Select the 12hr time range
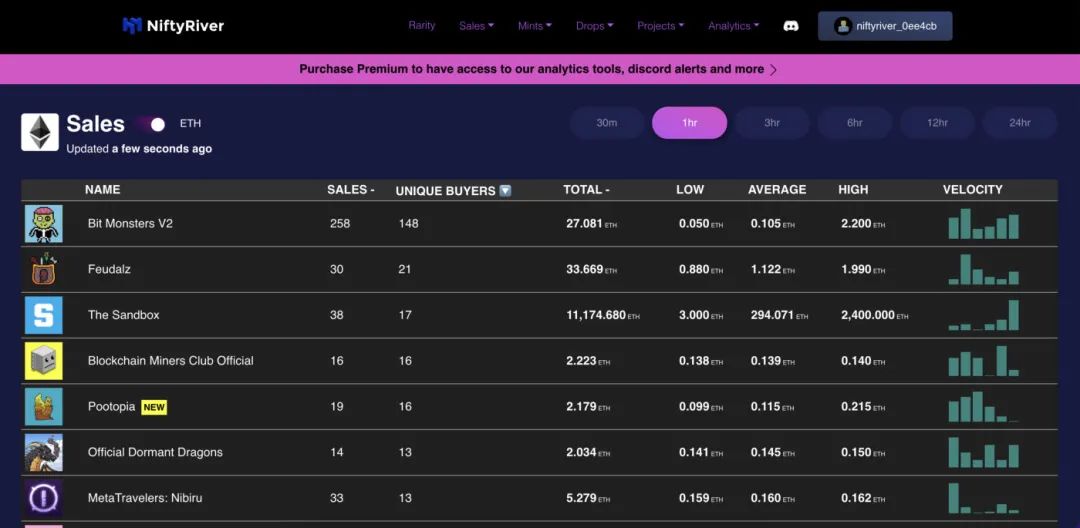The height and width of the screenshot is (528, 1080). click(x=937, y=123)
